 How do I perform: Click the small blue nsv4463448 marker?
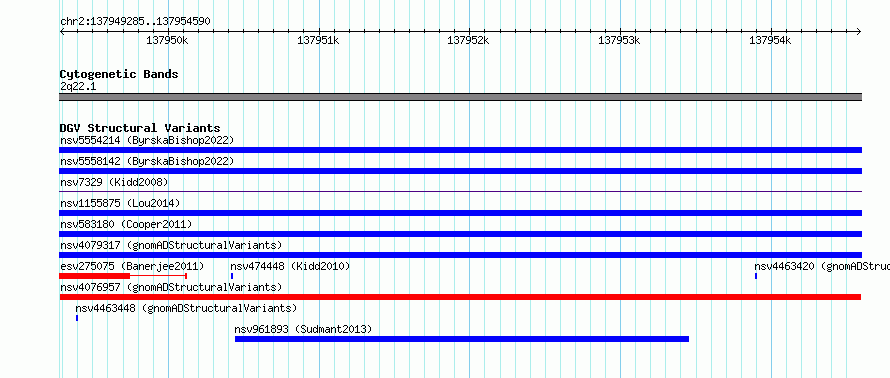(77, 318)
